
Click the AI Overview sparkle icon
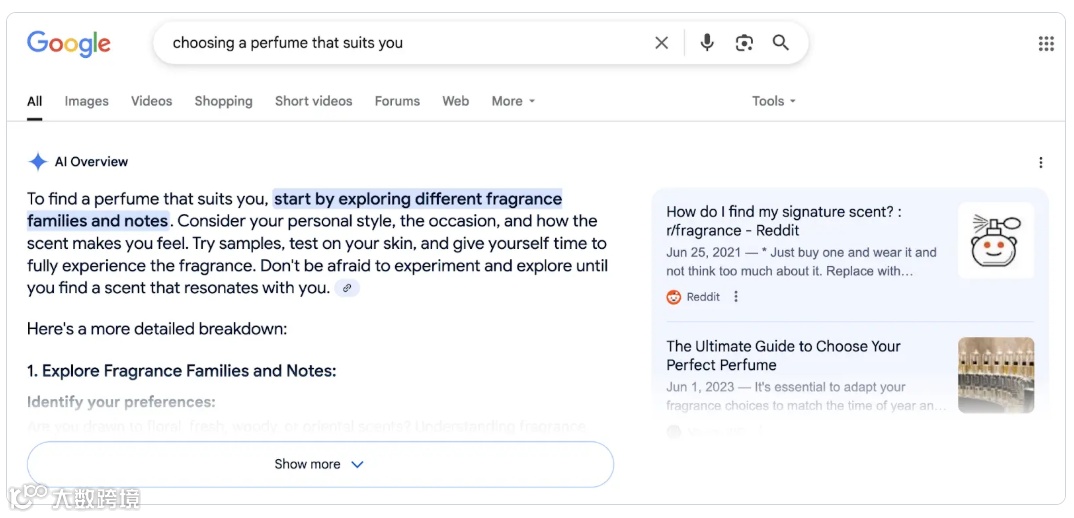pos(37,162)
